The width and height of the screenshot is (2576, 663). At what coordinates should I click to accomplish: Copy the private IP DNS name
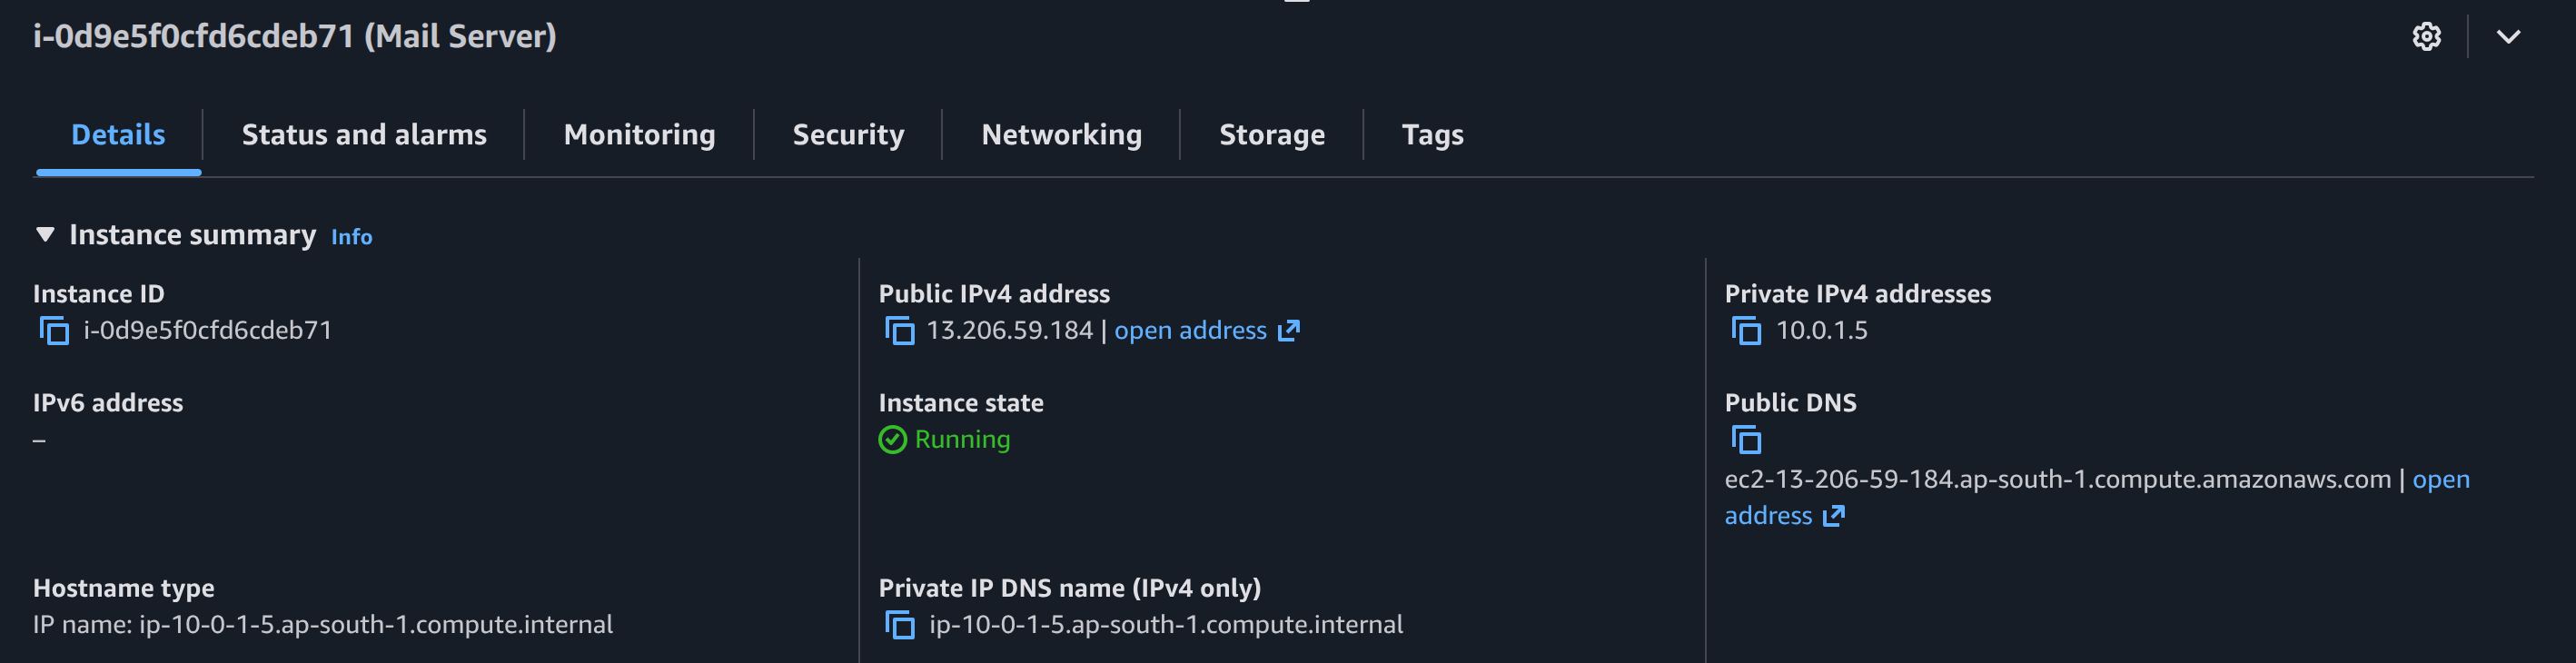click(901, 624)
